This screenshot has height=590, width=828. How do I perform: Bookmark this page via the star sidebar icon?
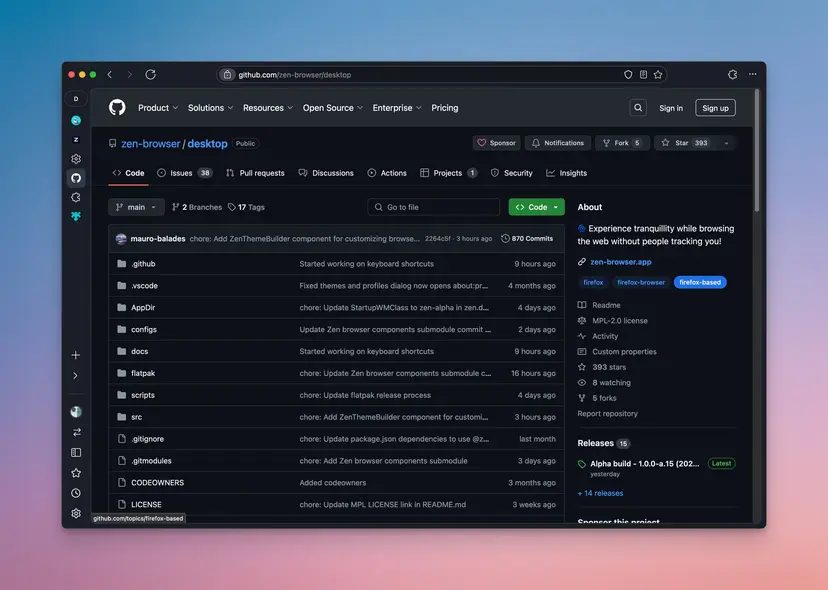[75, 472]
